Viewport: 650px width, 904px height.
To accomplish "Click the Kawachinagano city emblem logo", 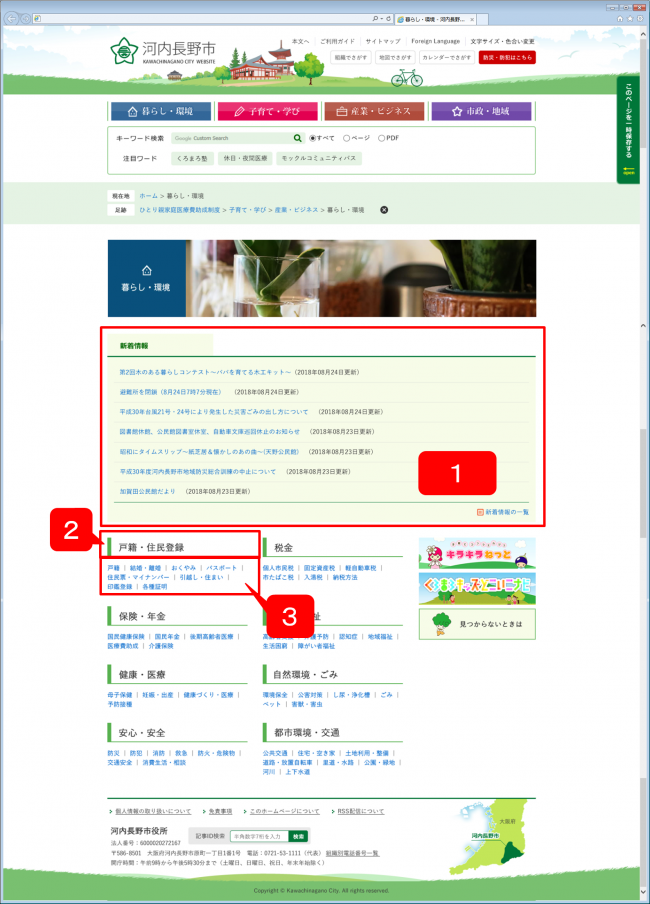I will point(124,51).
